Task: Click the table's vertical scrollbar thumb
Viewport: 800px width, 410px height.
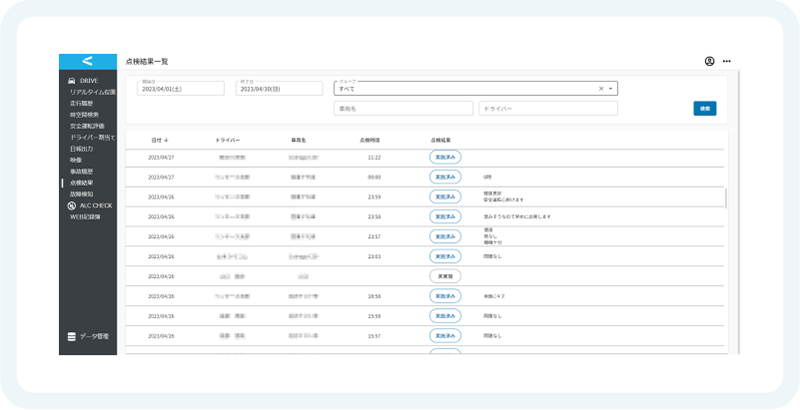Action: coord(726,198)
